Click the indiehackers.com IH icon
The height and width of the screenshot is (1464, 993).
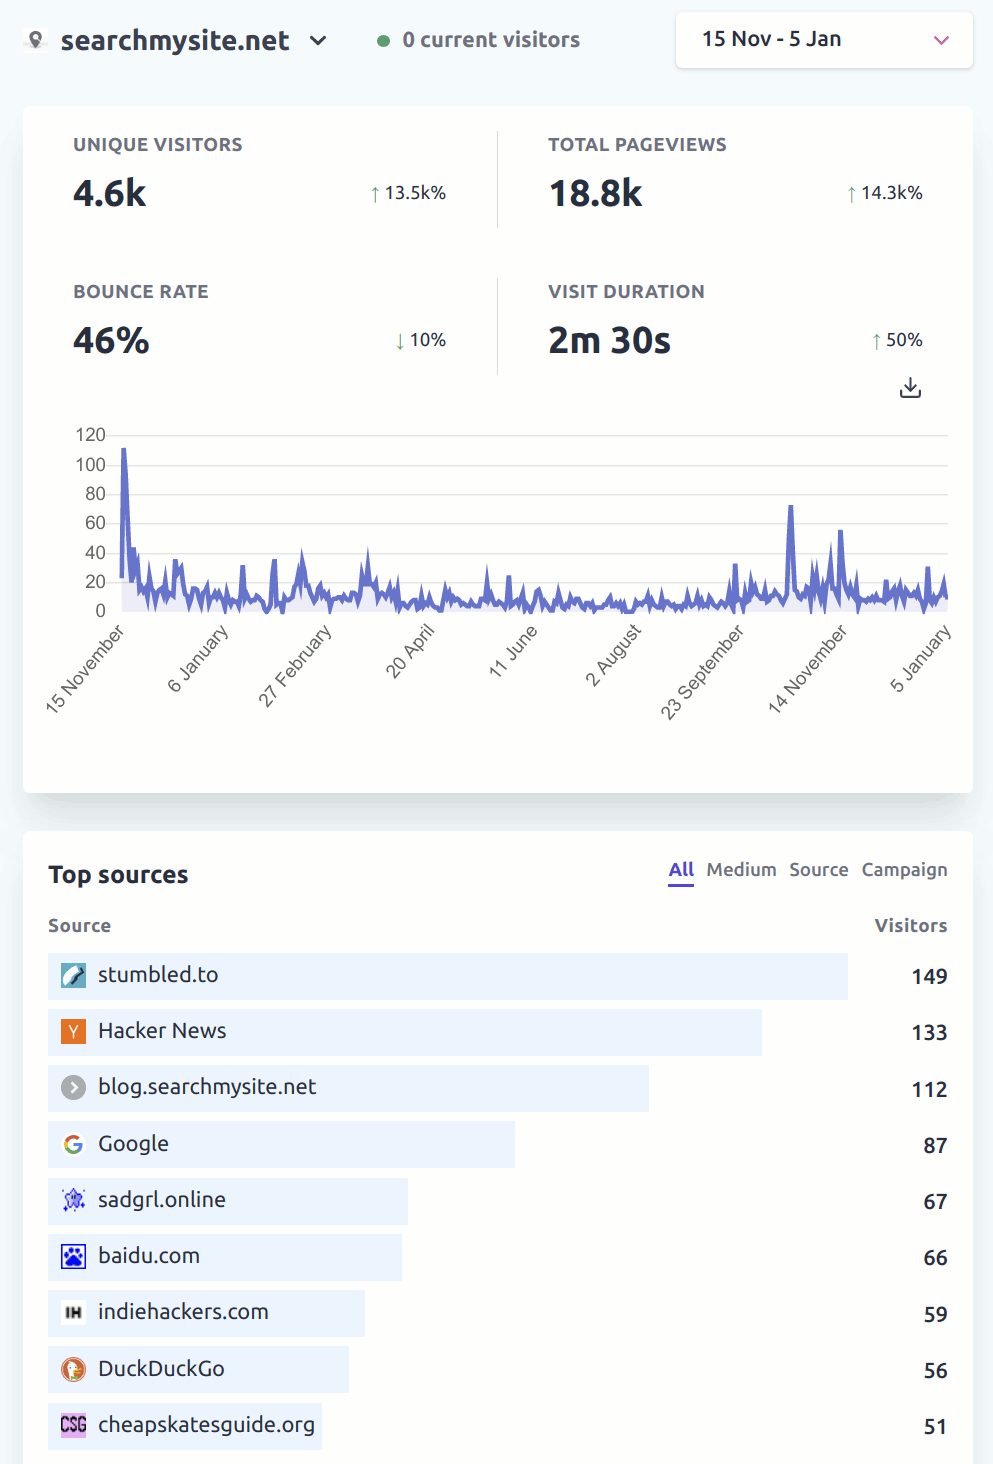74,1312
